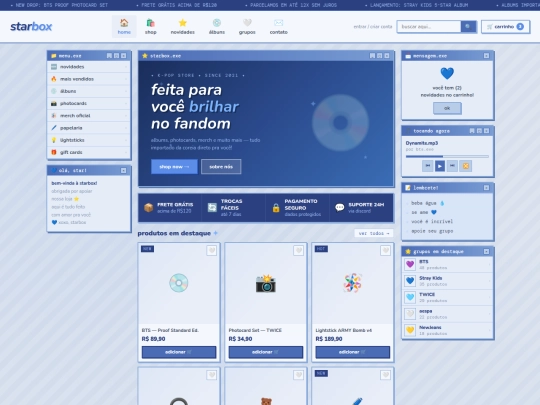Skip to the next track
The width and height of the screenshot is (540, 405).
(x=452, y=166)
